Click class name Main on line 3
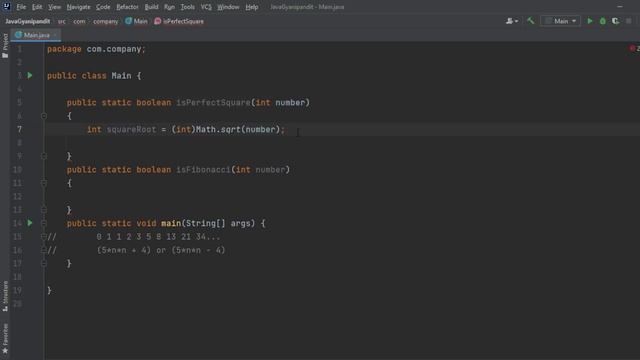Viewport: 640px width, 360px height. [x=121, y=76]
